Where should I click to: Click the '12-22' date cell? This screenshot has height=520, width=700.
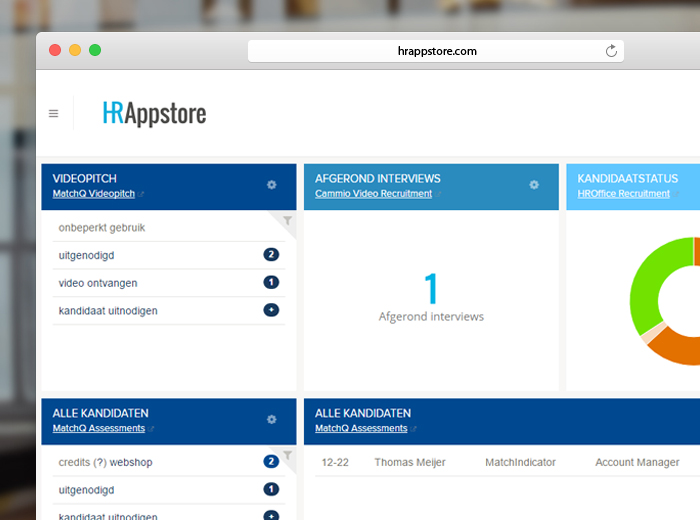coord(335,462)
